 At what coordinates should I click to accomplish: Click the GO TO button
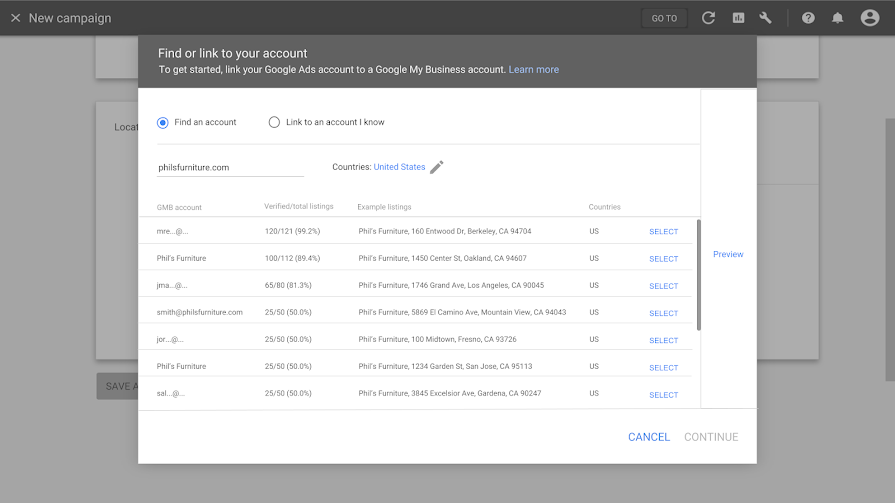pyautogui.click(x=664, y=18)
